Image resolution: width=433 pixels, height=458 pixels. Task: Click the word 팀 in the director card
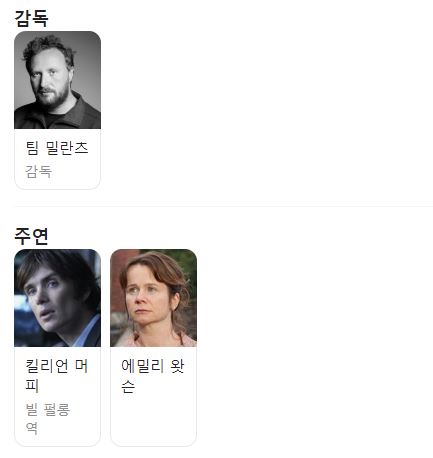[32, 148]
